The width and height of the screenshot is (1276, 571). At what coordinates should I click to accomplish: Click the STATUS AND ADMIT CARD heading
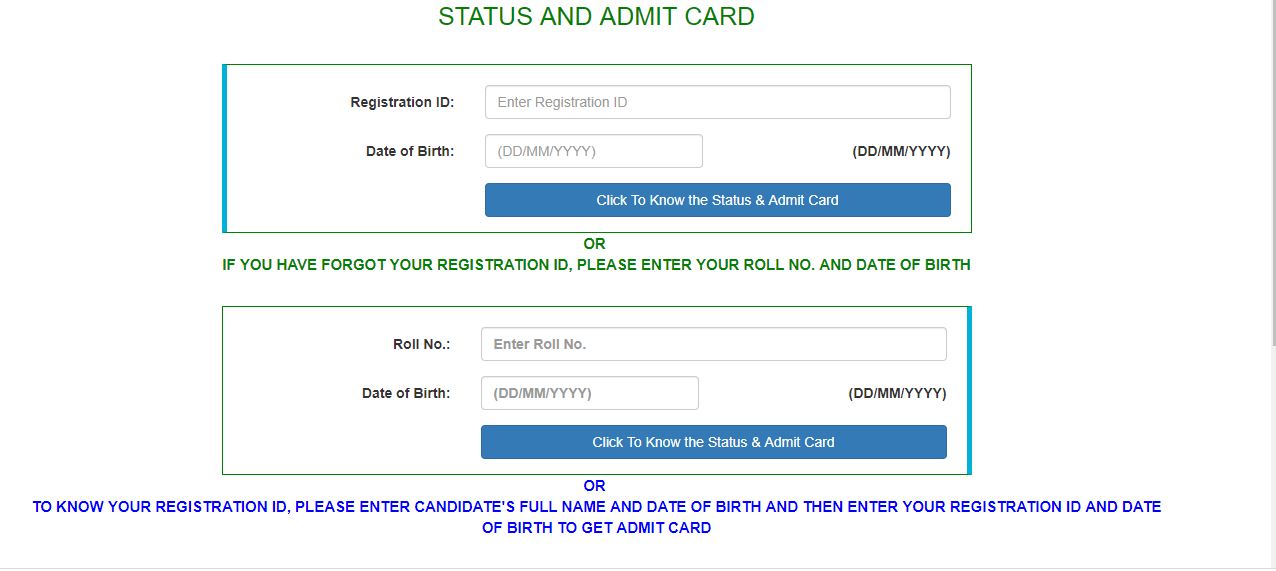click(596, 17)
